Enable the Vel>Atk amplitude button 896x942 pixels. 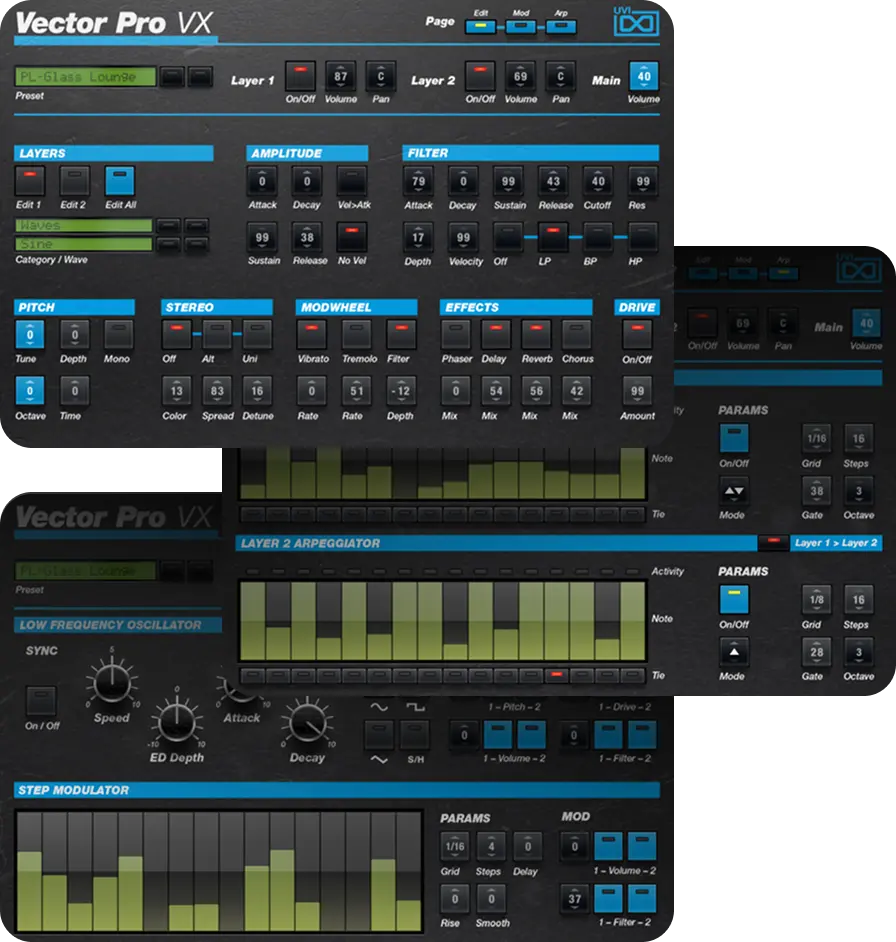point(352,181)
